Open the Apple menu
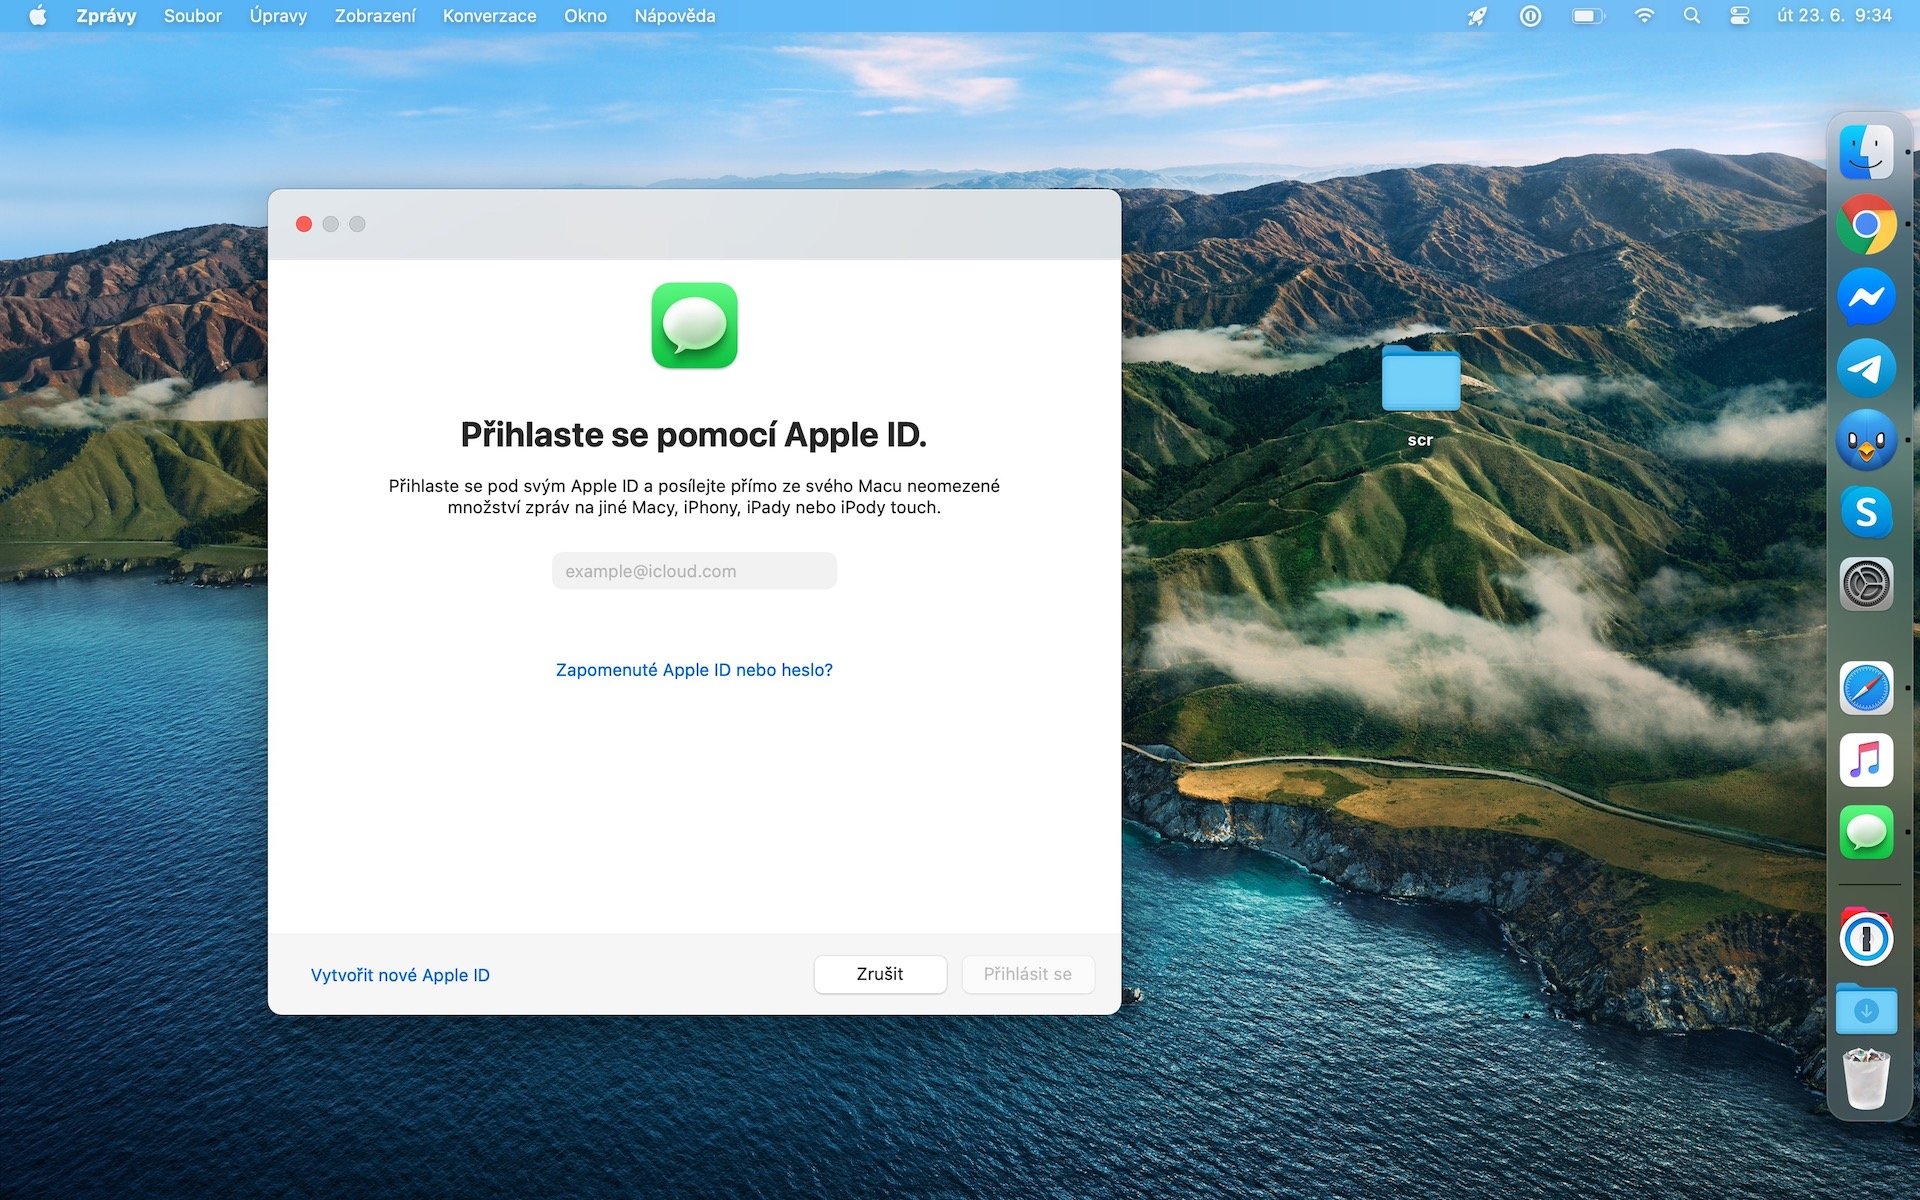 click(x=38, y=16)
